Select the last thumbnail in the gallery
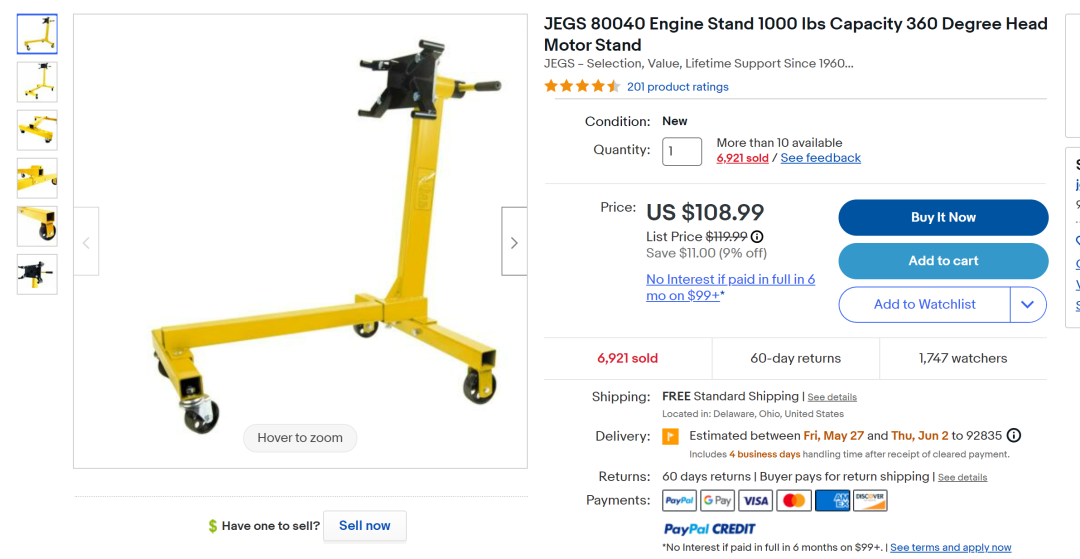The image size is (1080, 559). coord(37,274)
